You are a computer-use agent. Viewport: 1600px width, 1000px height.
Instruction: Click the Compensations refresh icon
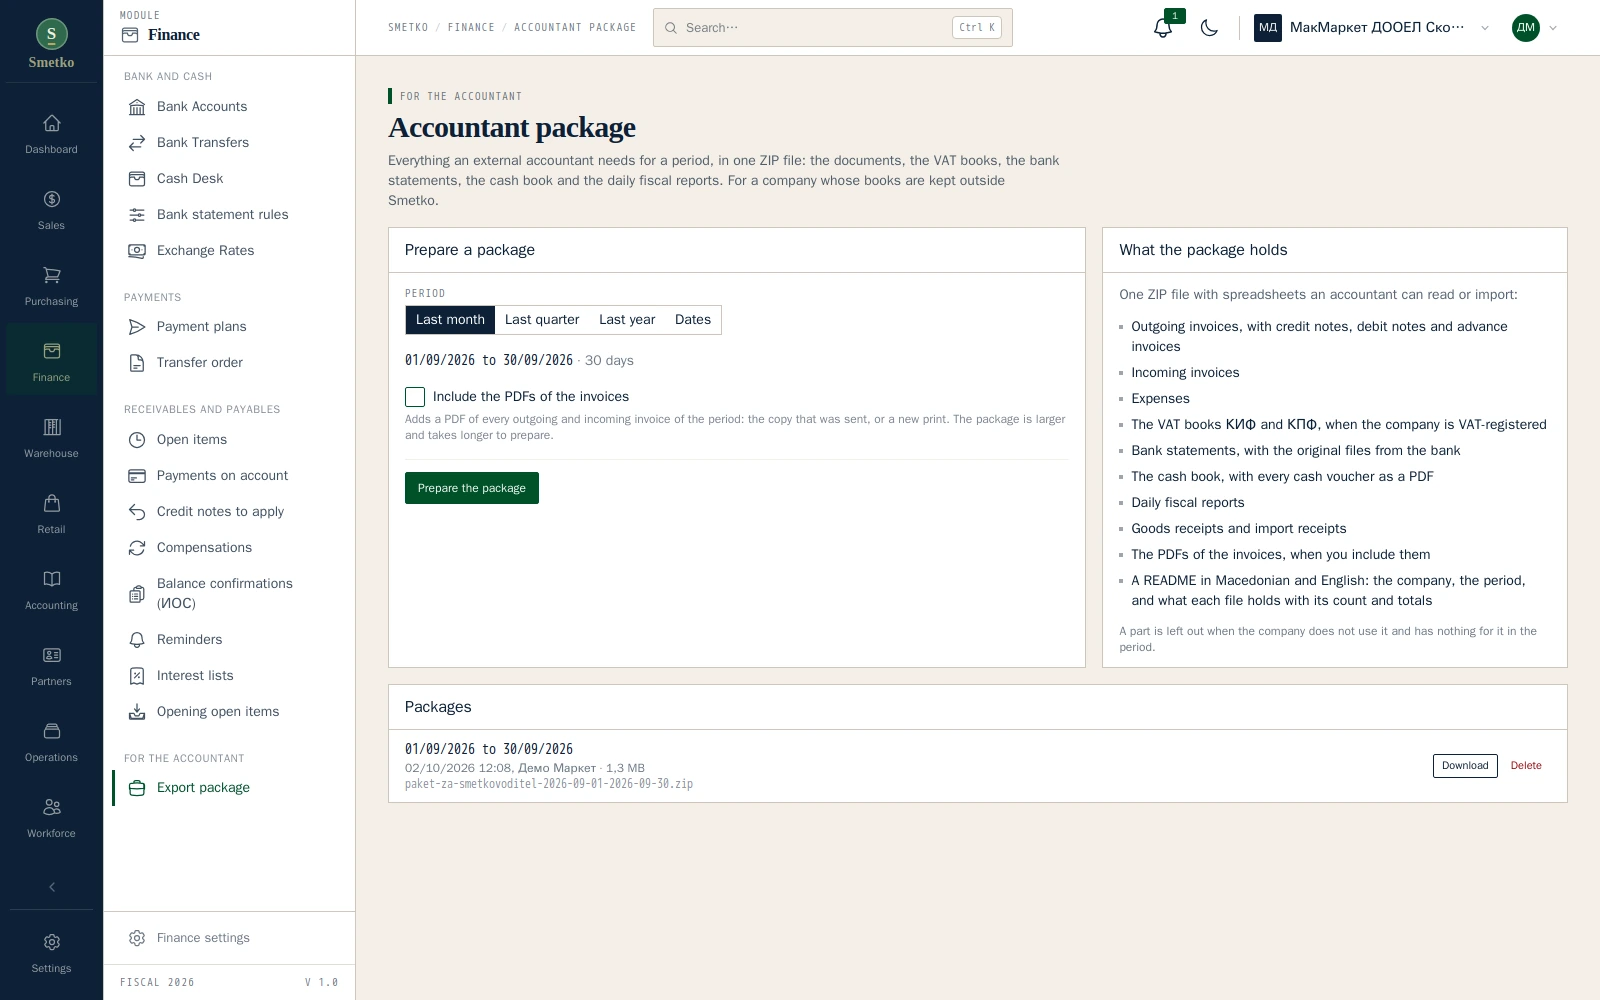137,548
